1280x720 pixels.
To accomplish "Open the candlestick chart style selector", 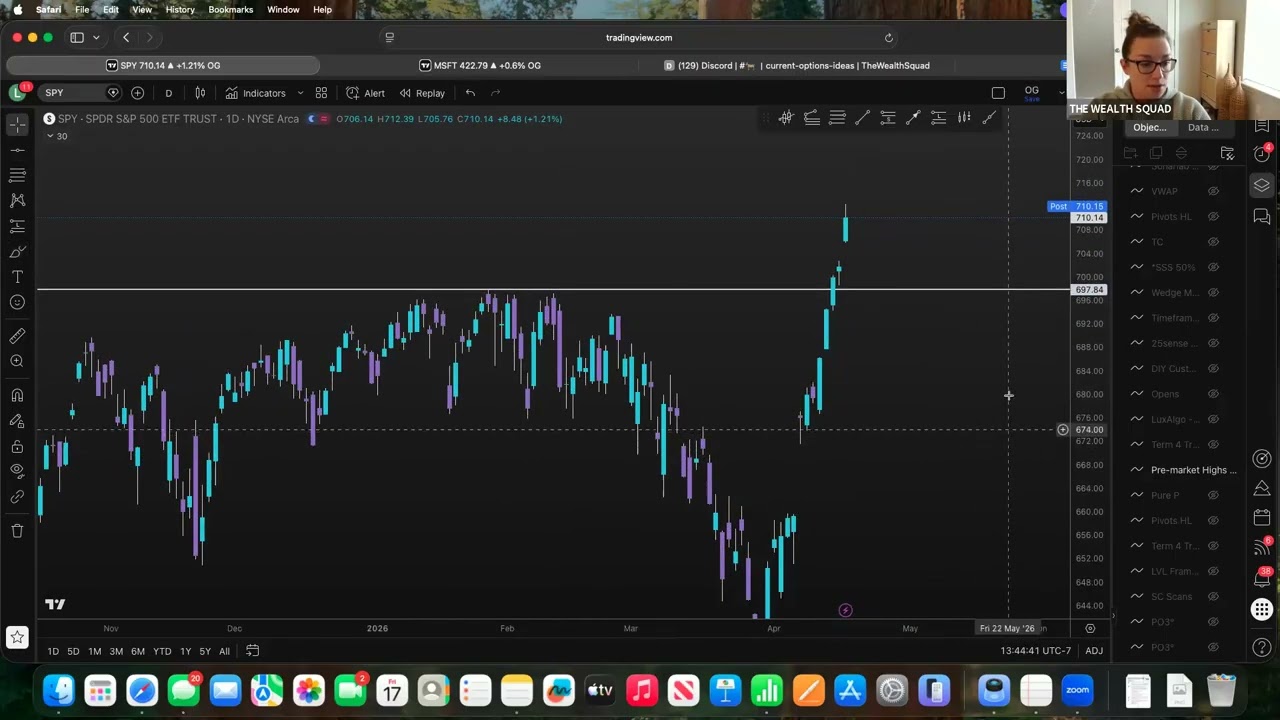I will click(200, 93).
